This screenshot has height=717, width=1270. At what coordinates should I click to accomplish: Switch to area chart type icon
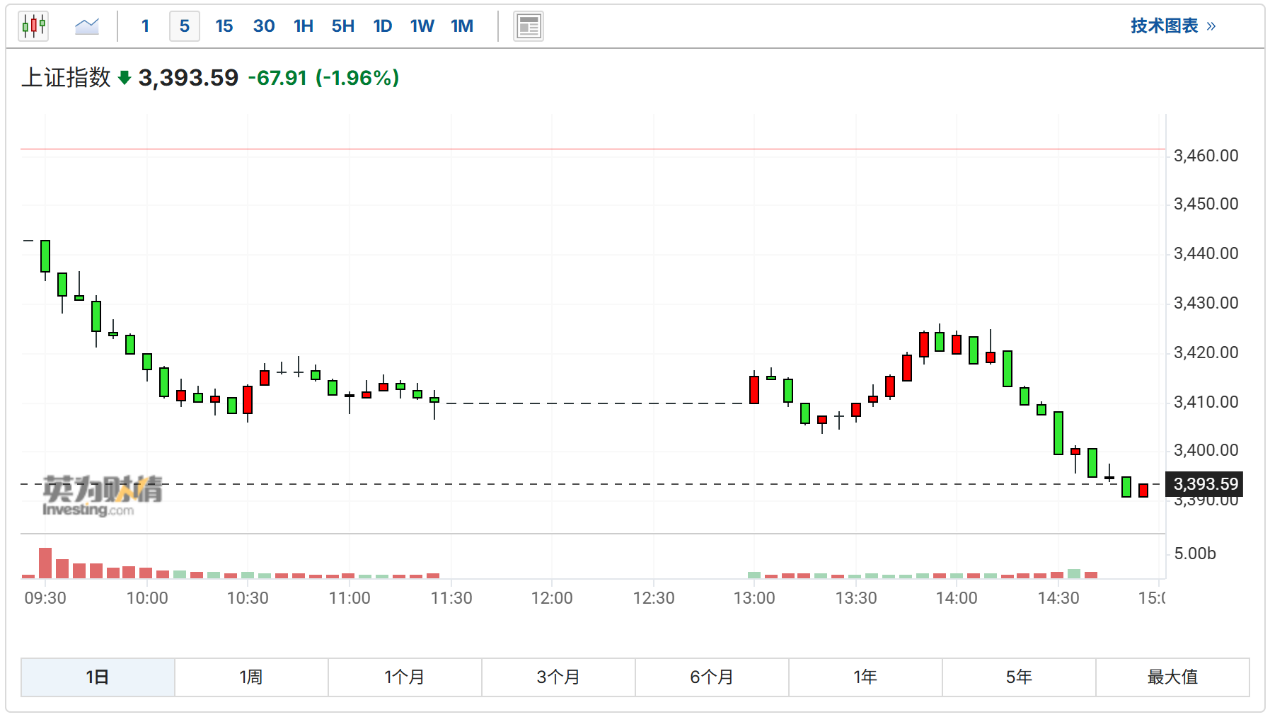(87, 26)
